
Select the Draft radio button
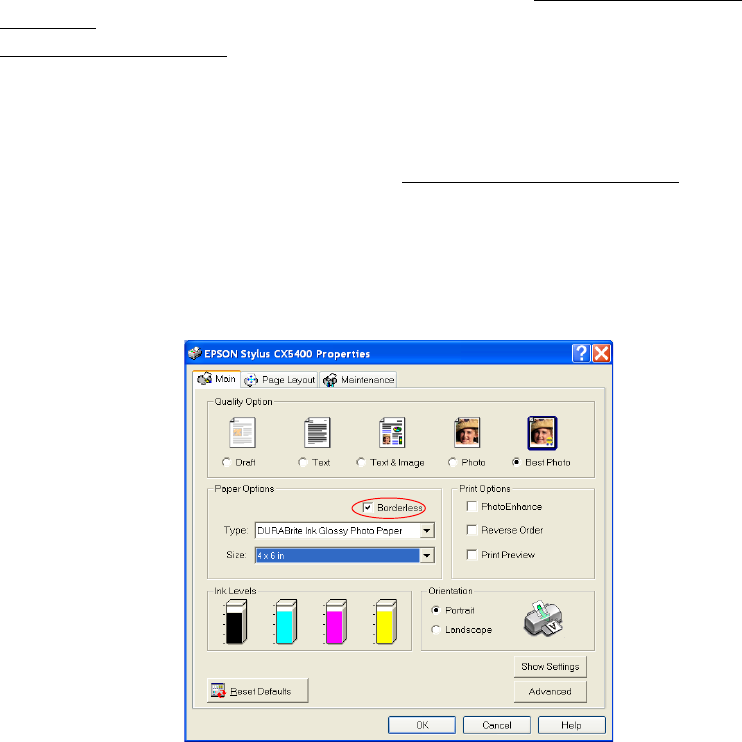[x=226, y=462]
